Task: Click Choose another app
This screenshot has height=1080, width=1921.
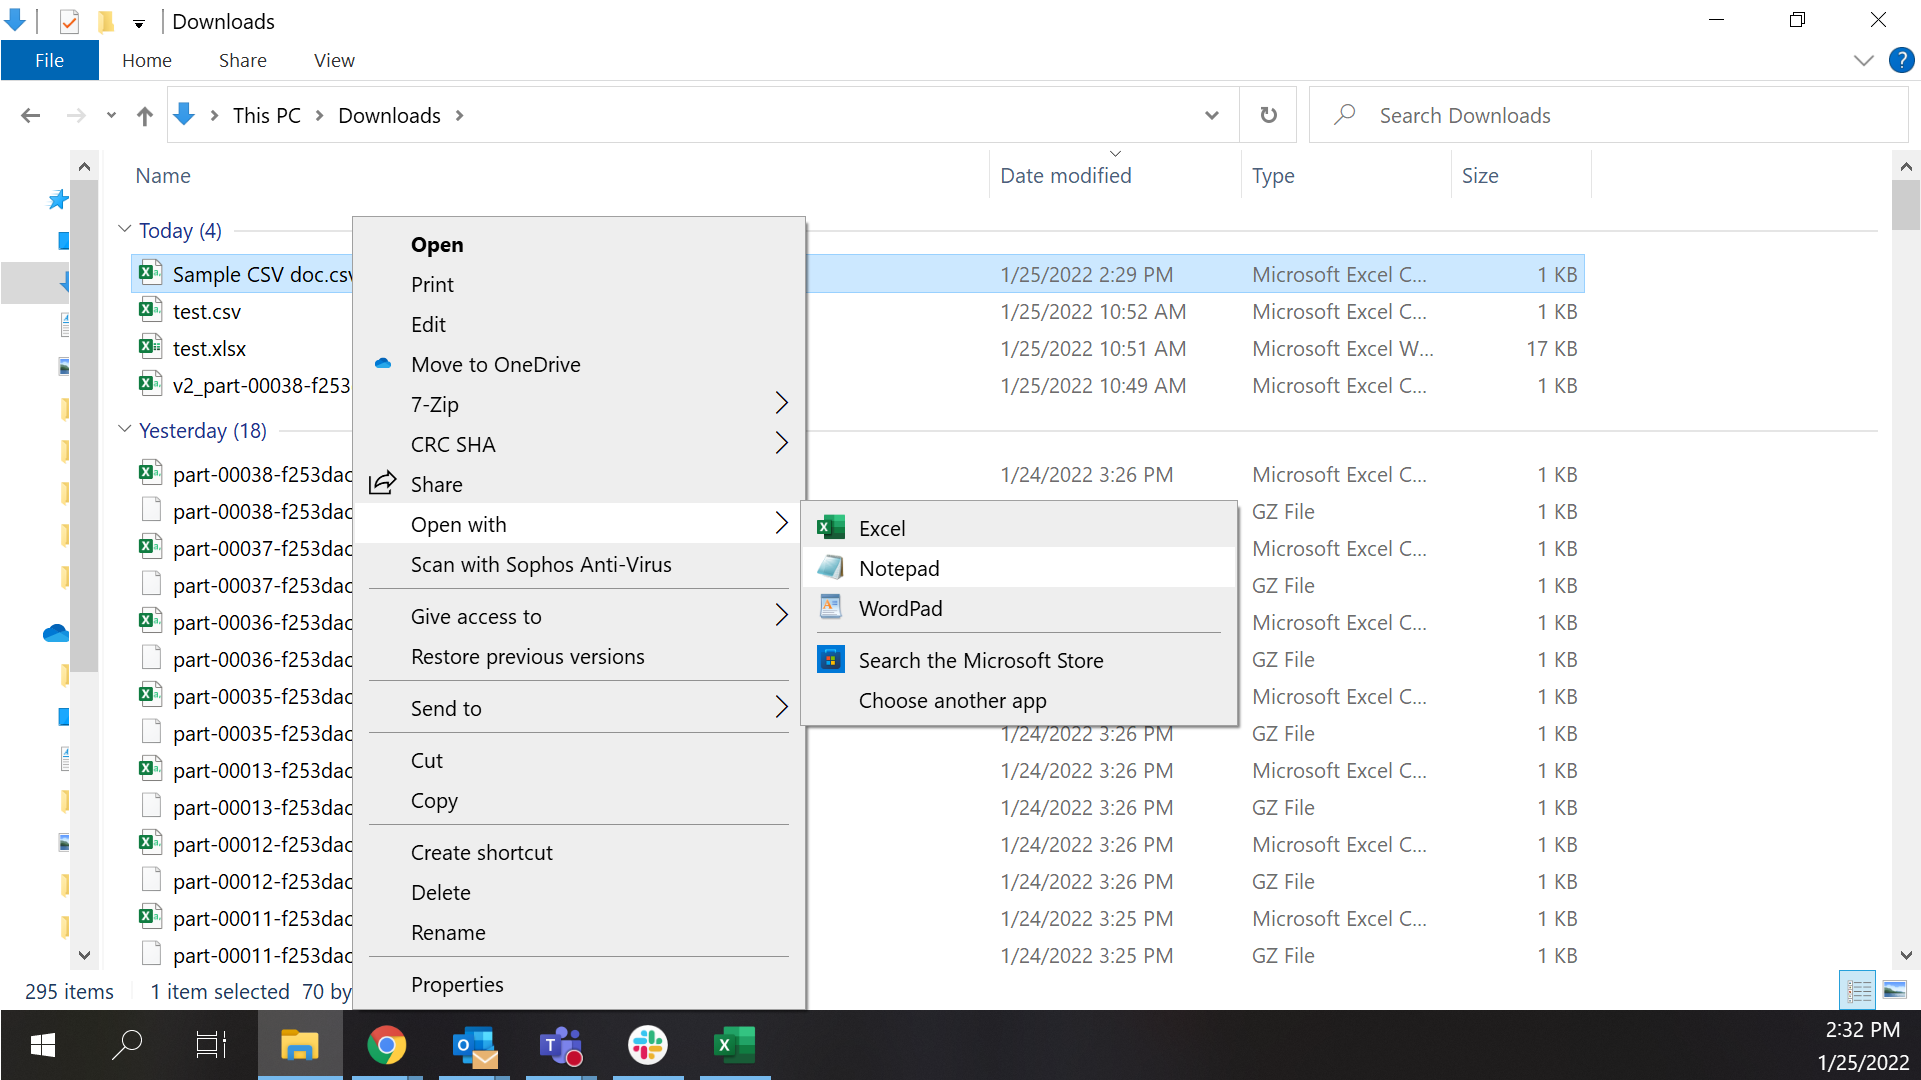Action: [x=952, y=700]
